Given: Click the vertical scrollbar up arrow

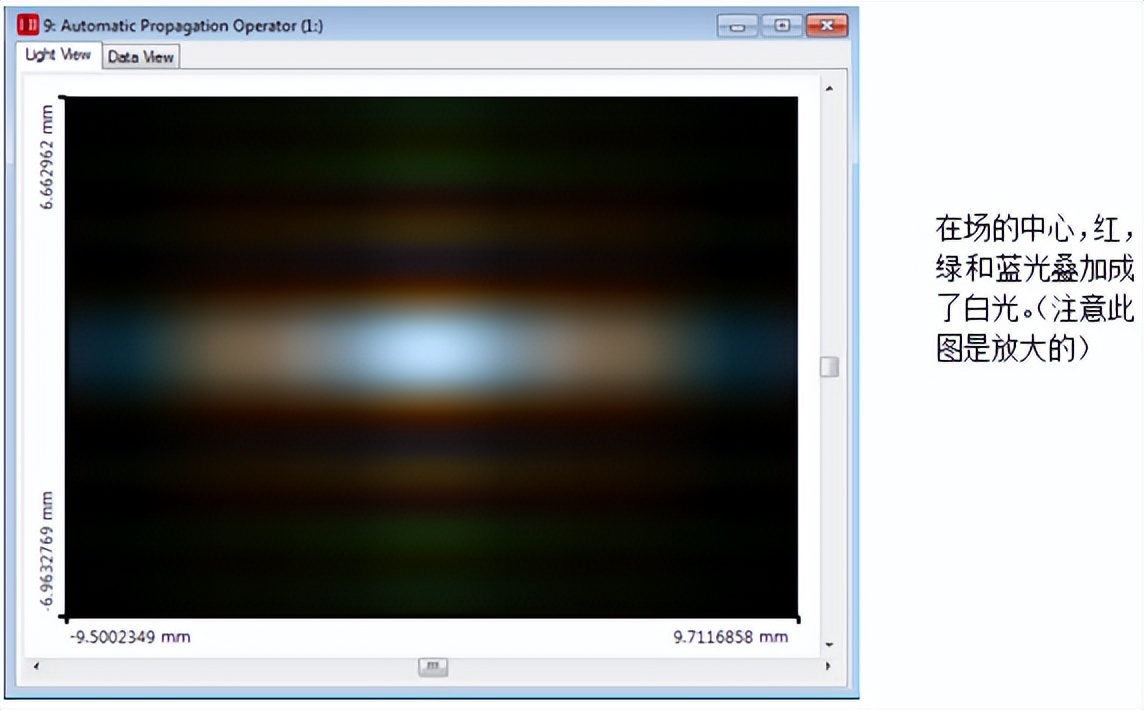Looking at the screenshot, I should (x=829, y=89).
